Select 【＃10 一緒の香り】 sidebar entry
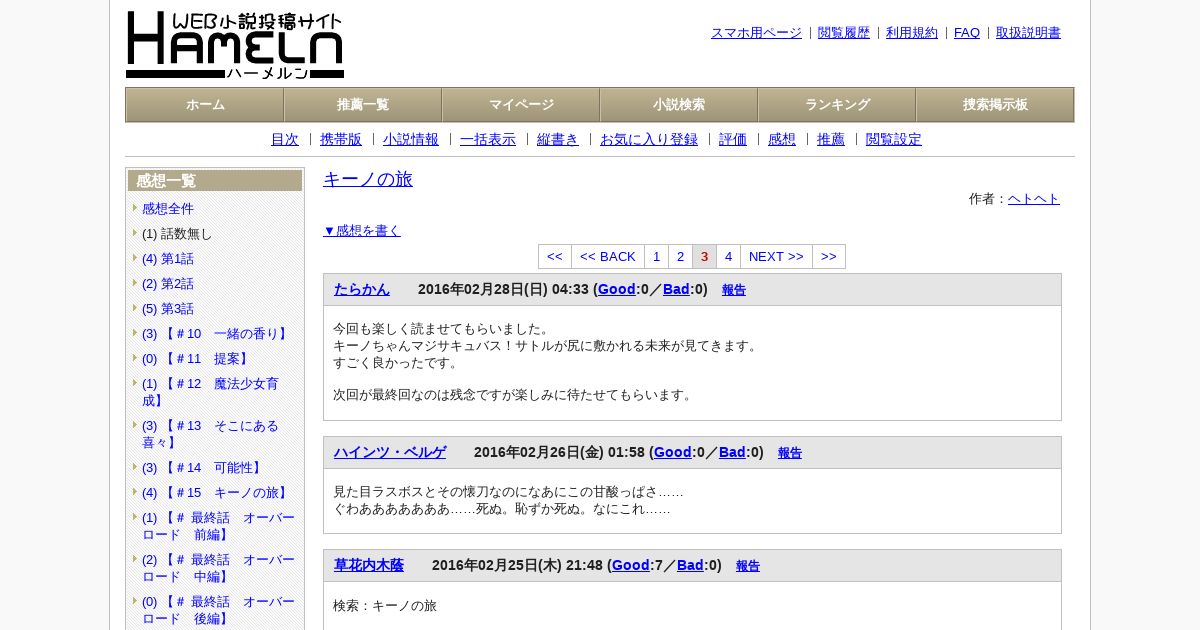 (x=216, y=334)
